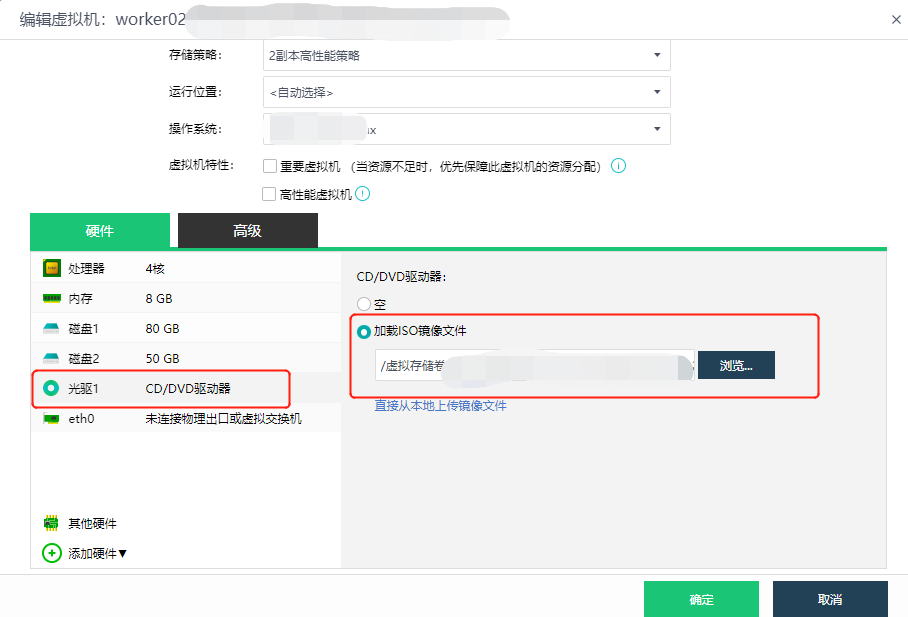Click the memory (内存) module icon
Screen dimensions: 908x617
click(52, 298)
